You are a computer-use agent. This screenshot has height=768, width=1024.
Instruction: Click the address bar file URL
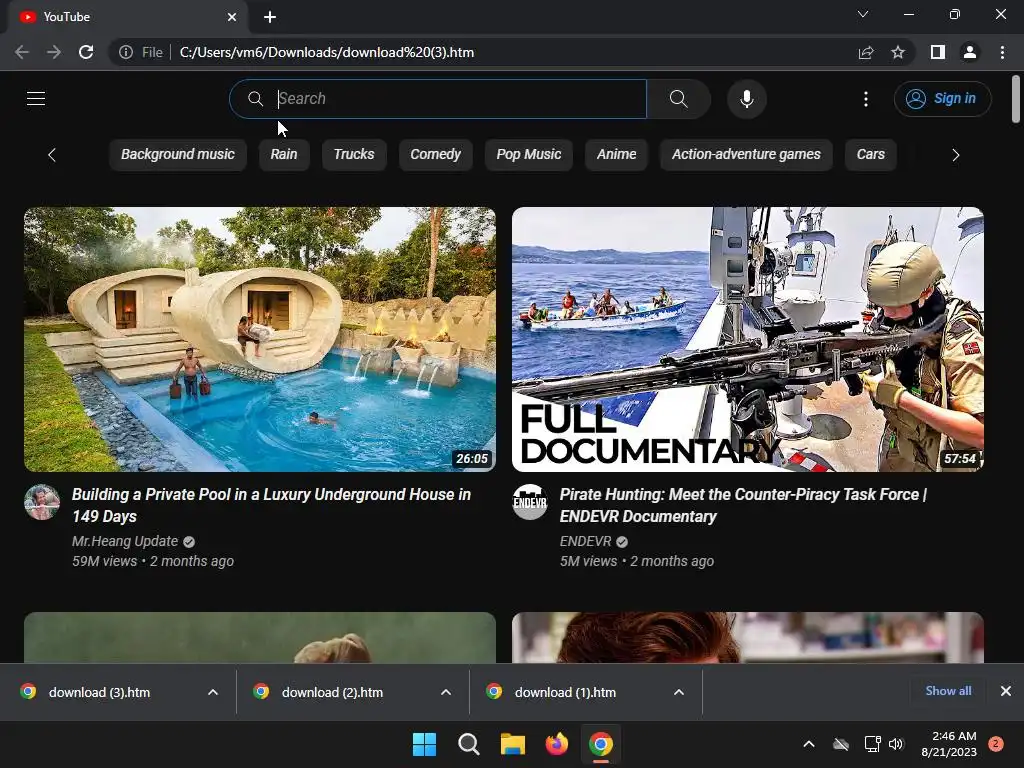[327, 52]
